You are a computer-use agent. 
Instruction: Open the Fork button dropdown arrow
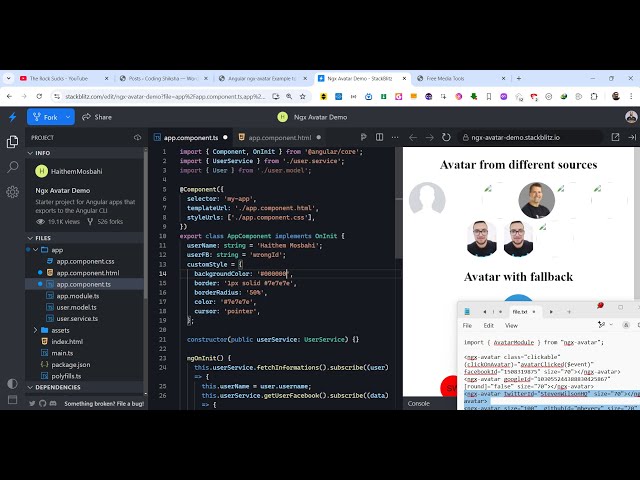click(68, 117)
